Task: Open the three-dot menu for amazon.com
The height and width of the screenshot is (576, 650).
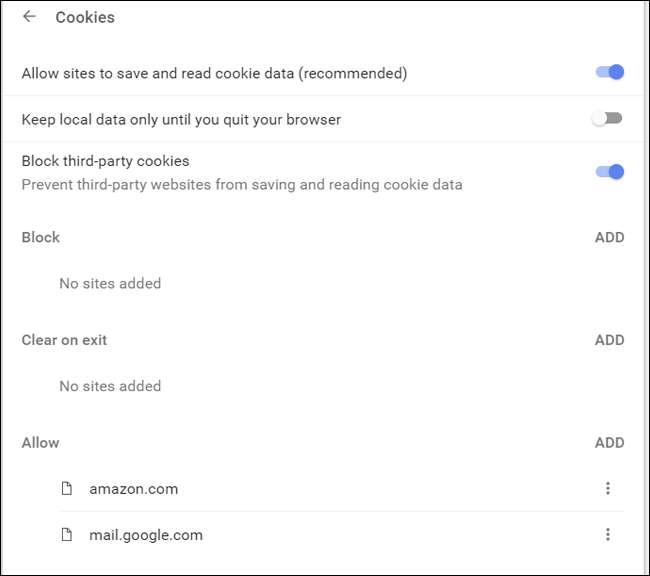Action: click(607, 489)
